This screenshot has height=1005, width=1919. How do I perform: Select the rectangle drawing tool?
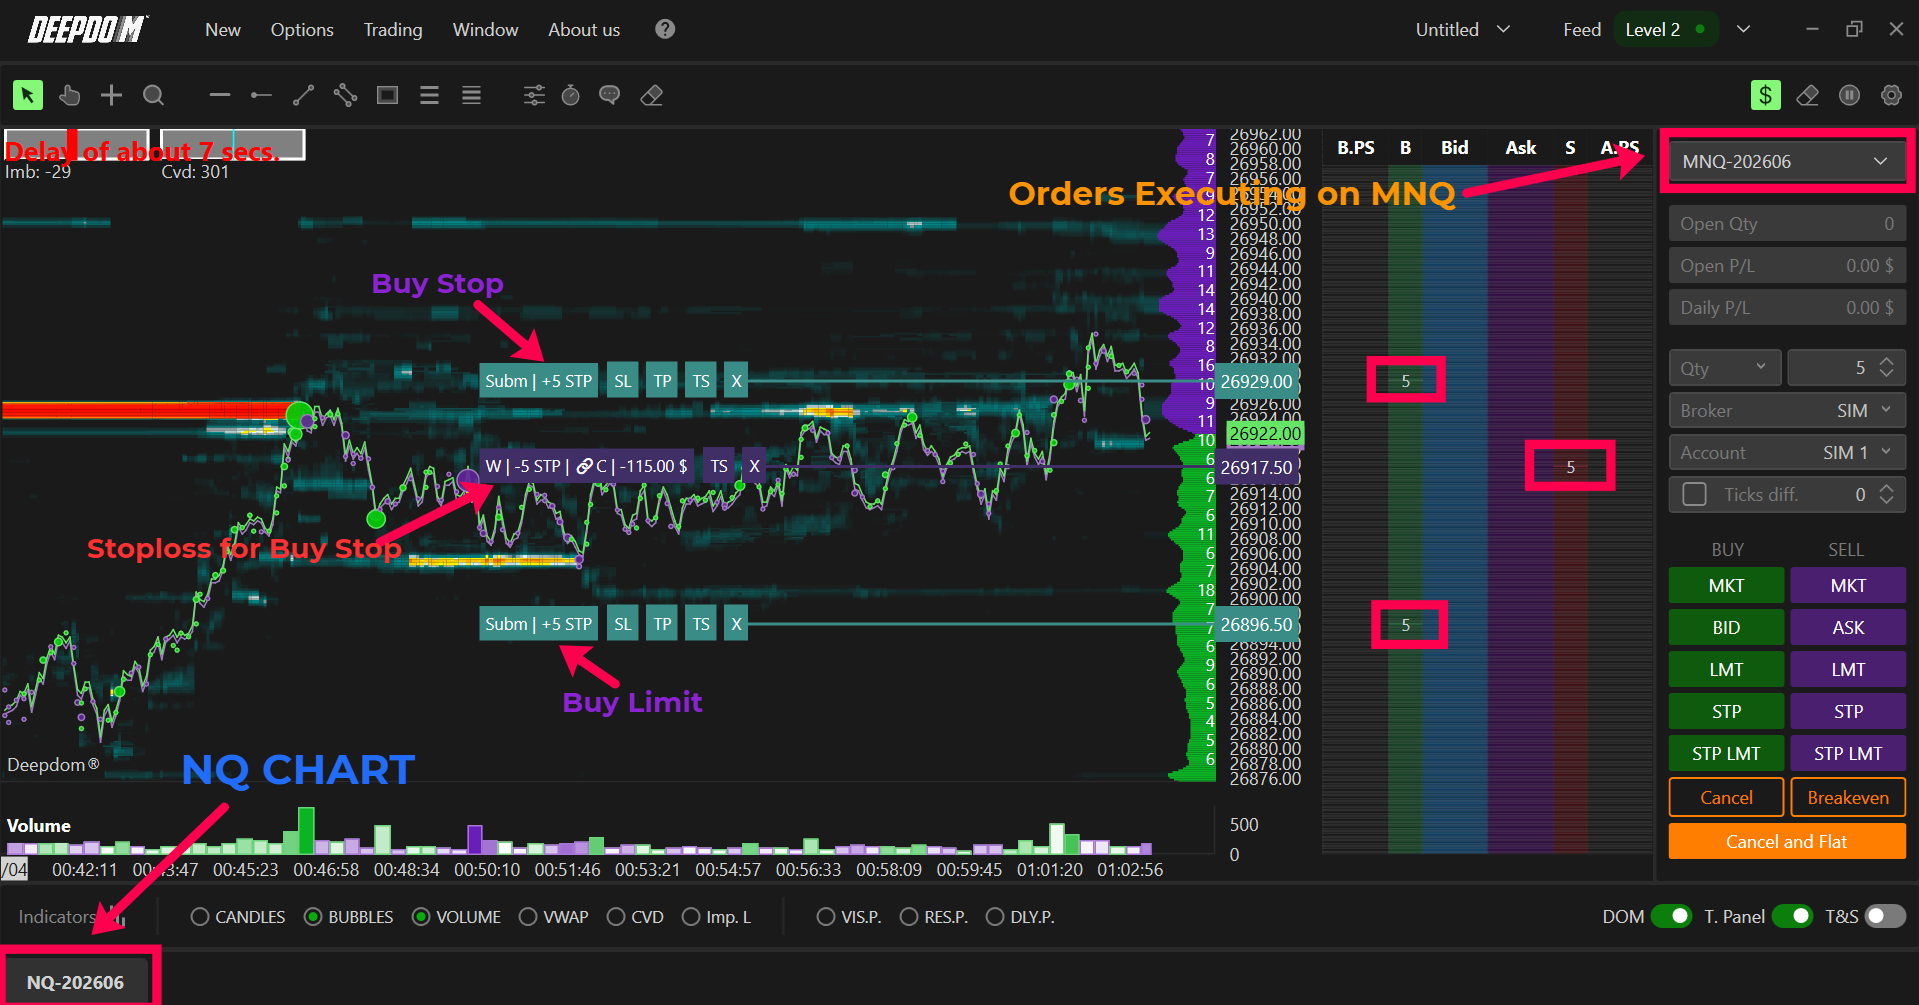coord(387,95)
